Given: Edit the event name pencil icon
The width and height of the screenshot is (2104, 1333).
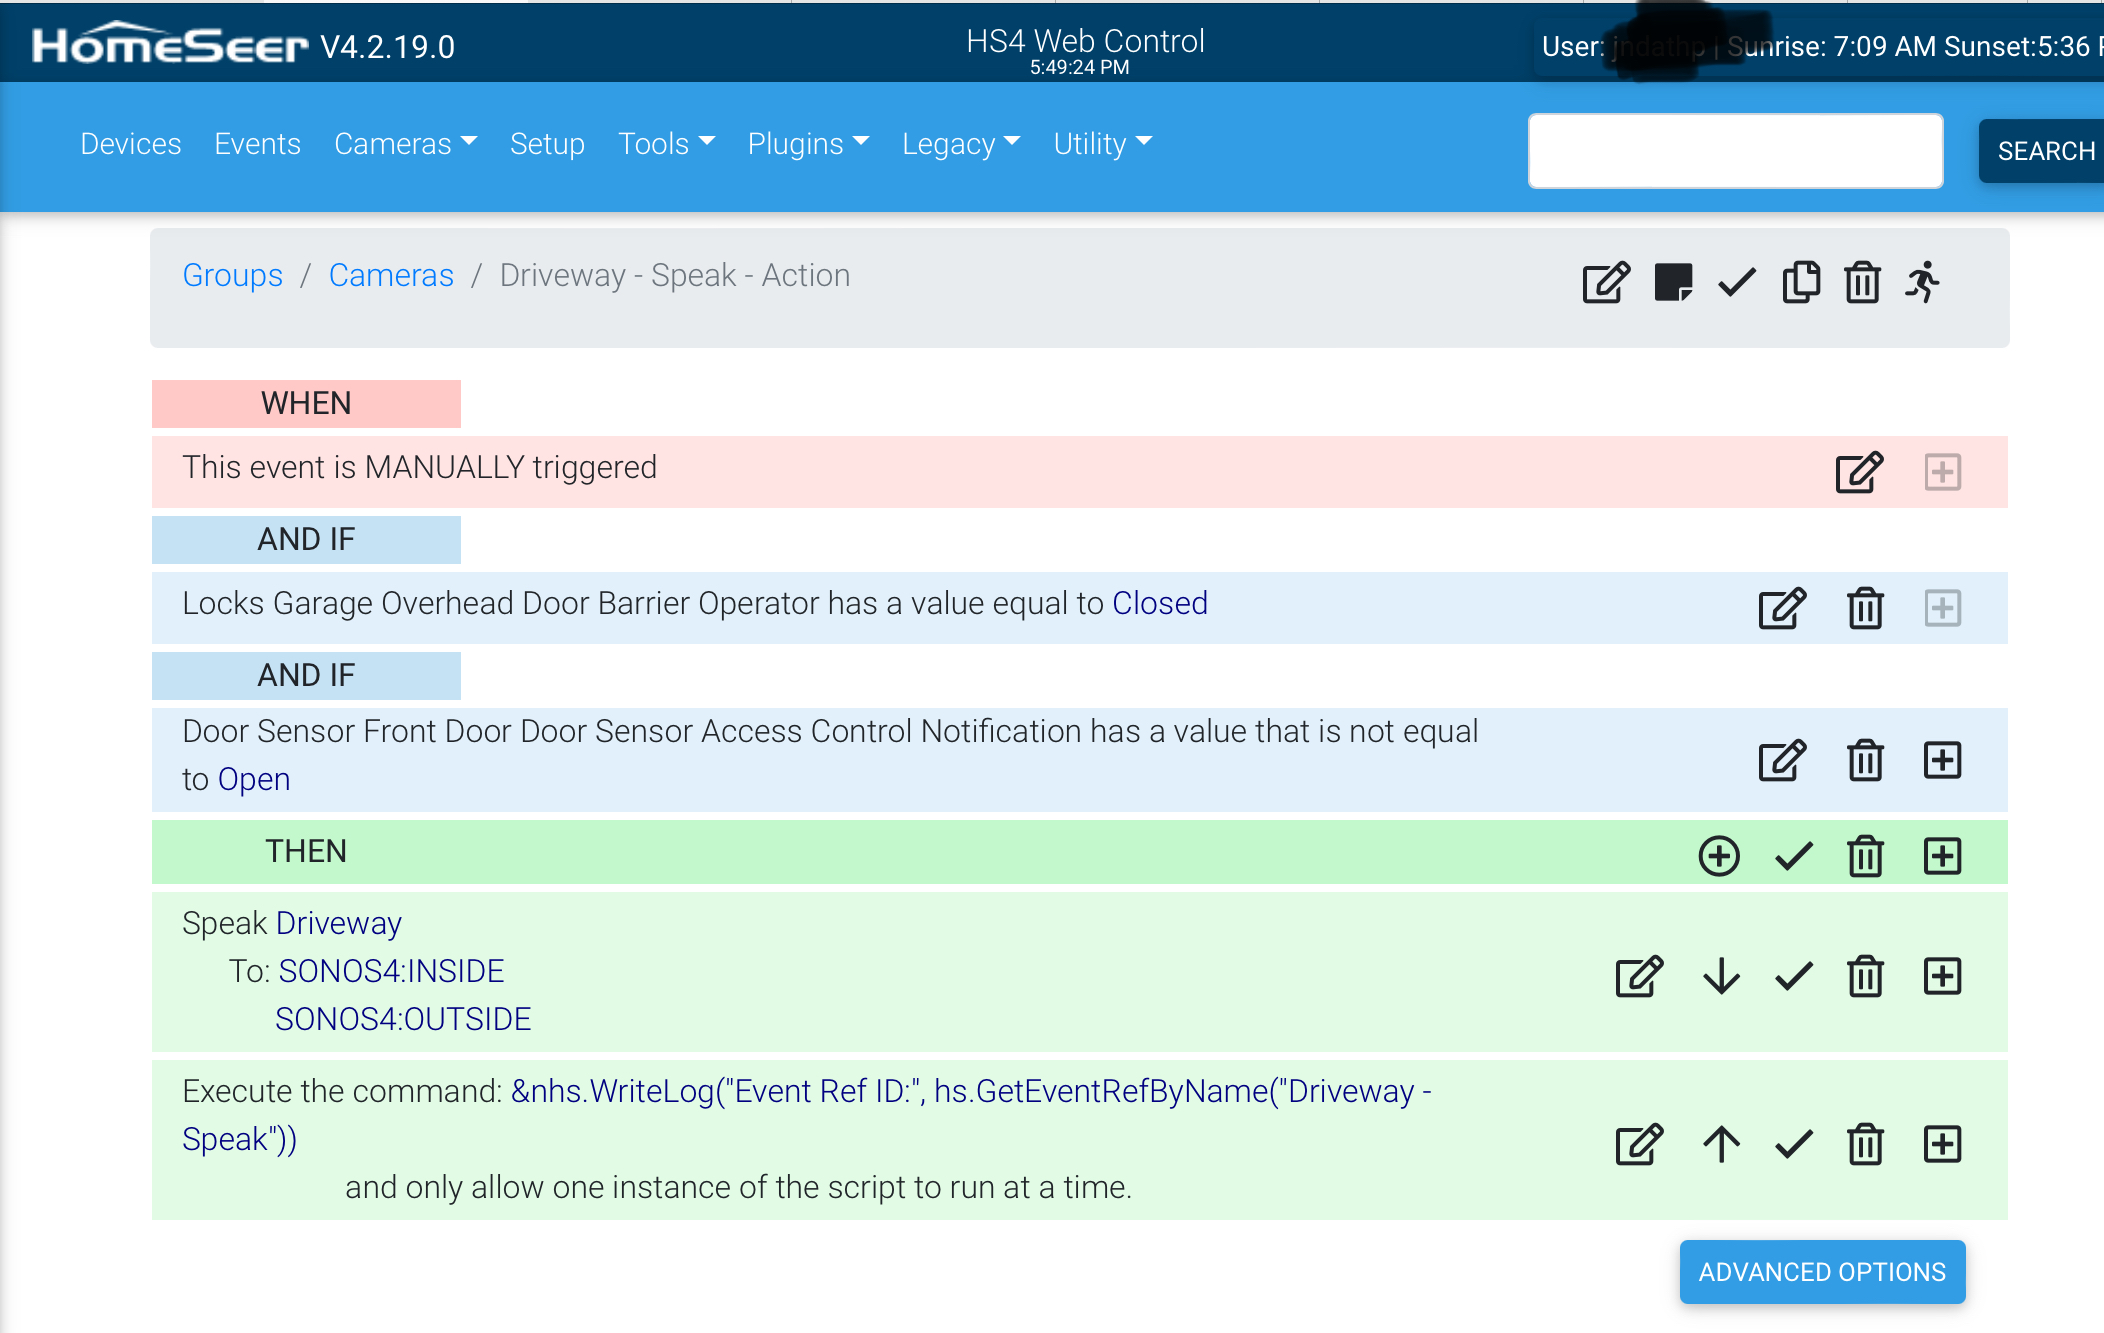Looking at the screenshot, I should click(x=1606, y=283).
